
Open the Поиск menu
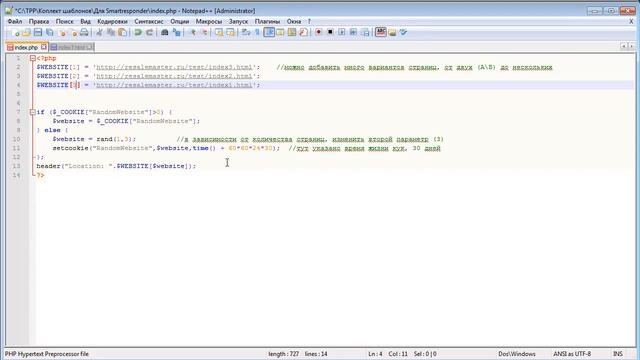[64, 21]
